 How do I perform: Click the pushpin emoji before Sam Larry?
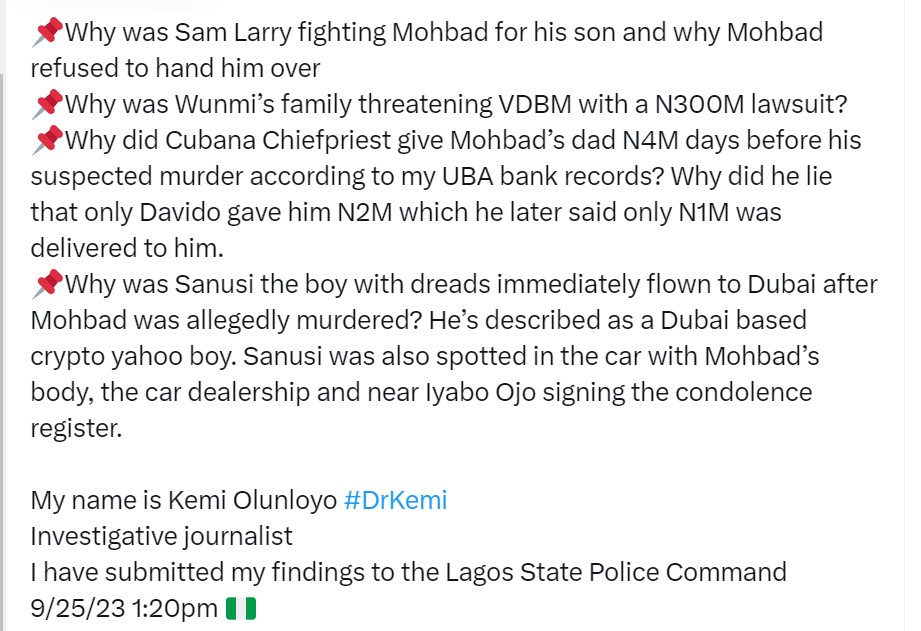47,31
